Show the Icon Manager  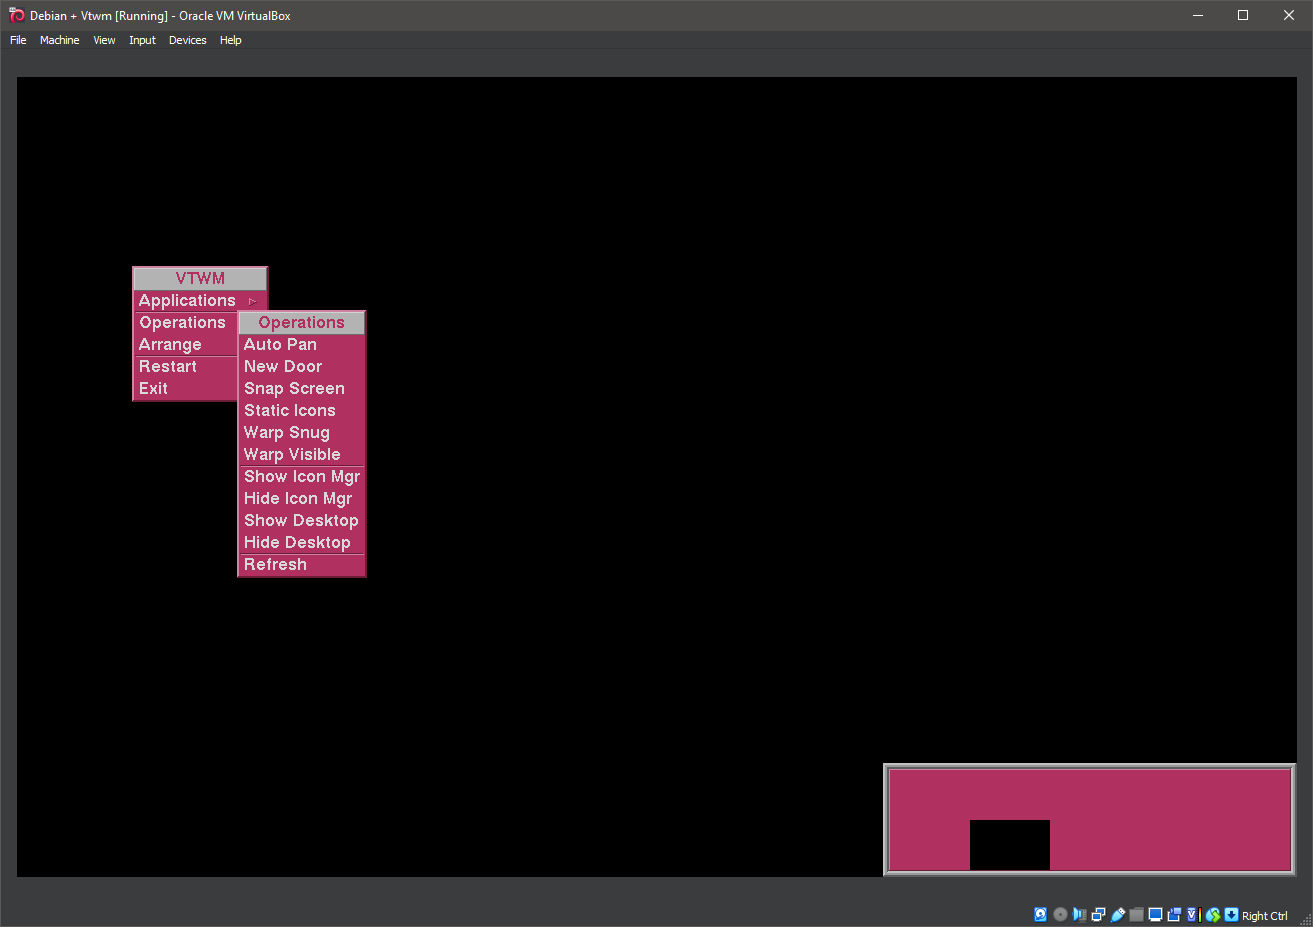point(301,476)
